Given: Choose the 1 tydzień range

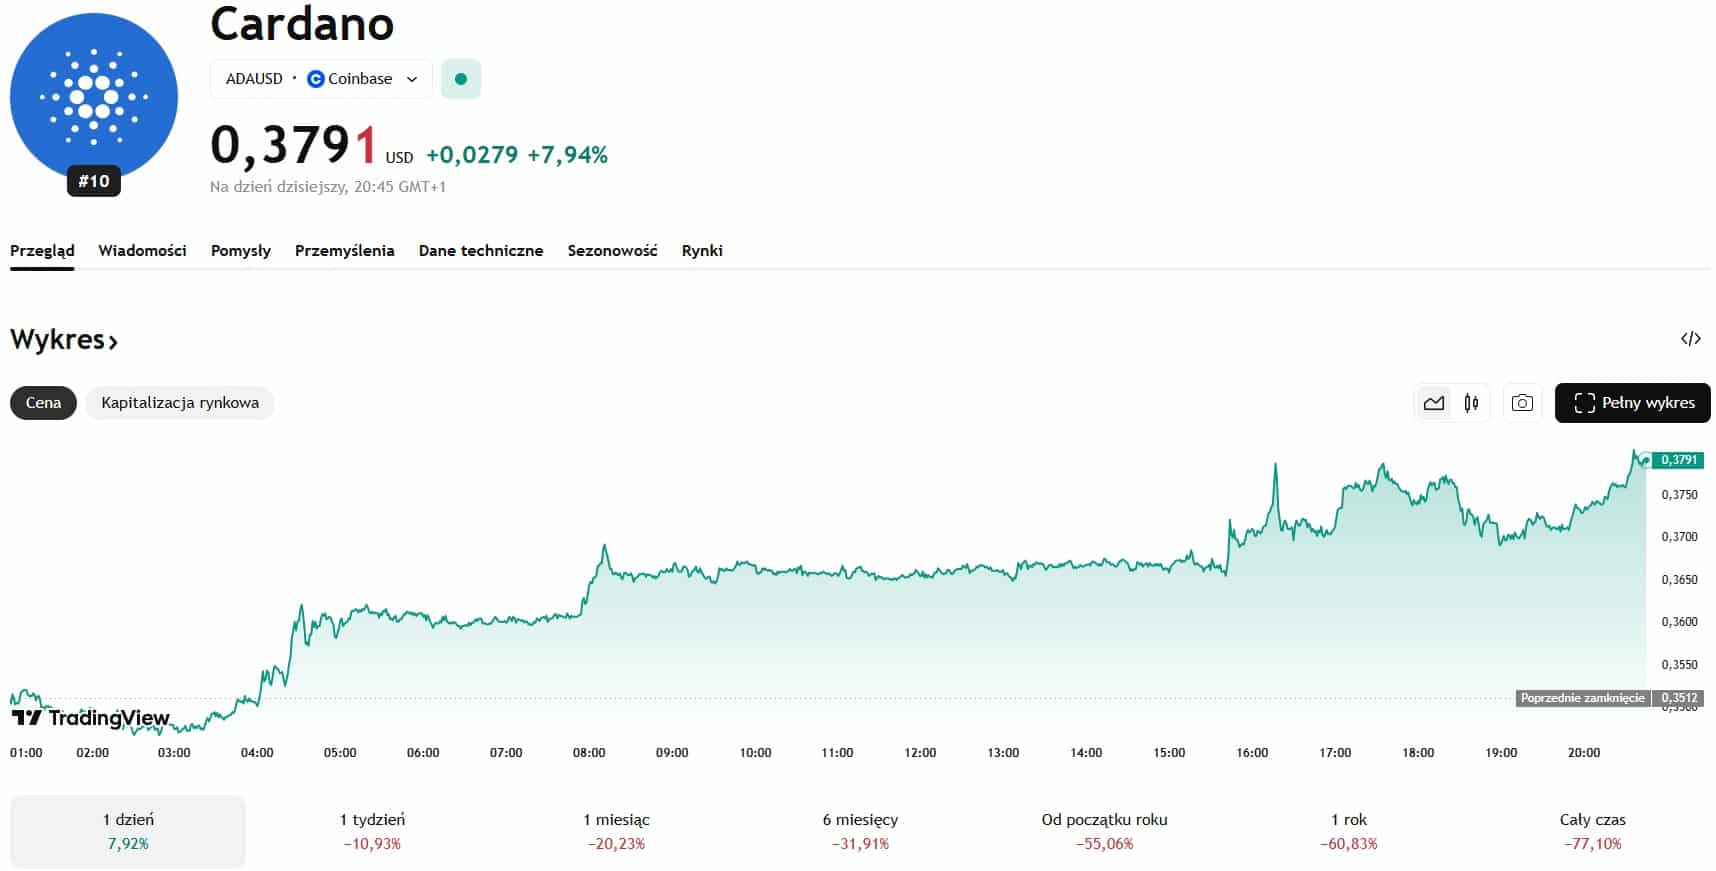Looking at the screenshot, I should (372, 831).
